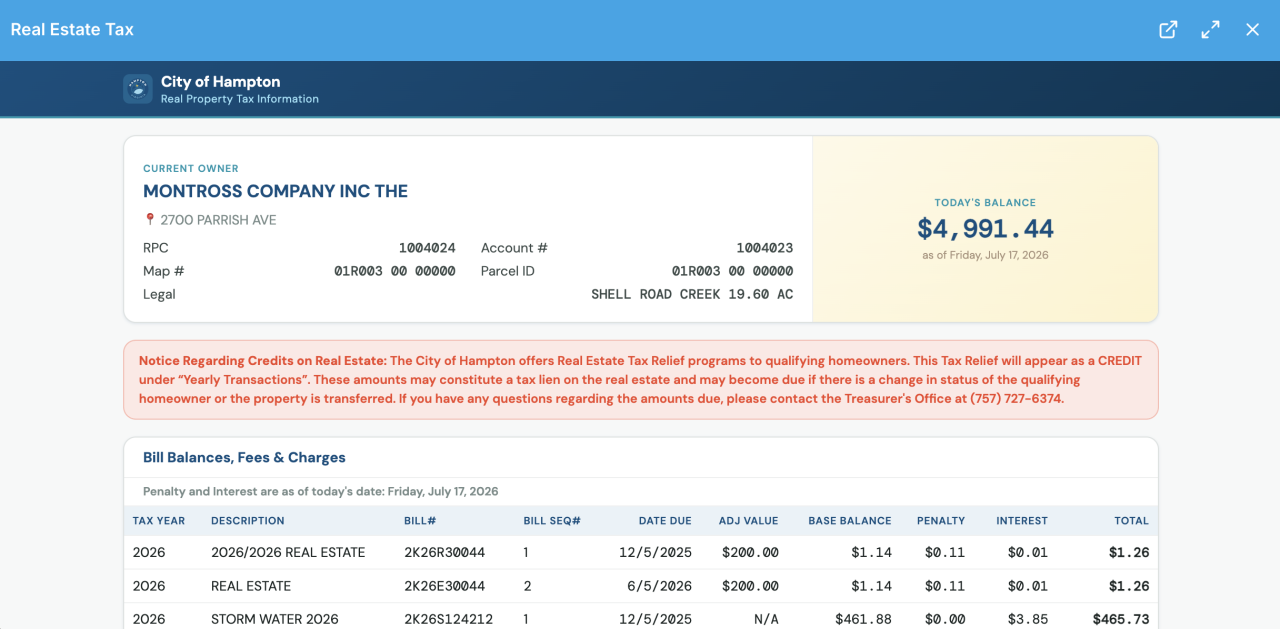Click the Penalty and Interest date note
Image resolution: width=1280 pixels, height=629 pixels.
(x=321, y=492)
